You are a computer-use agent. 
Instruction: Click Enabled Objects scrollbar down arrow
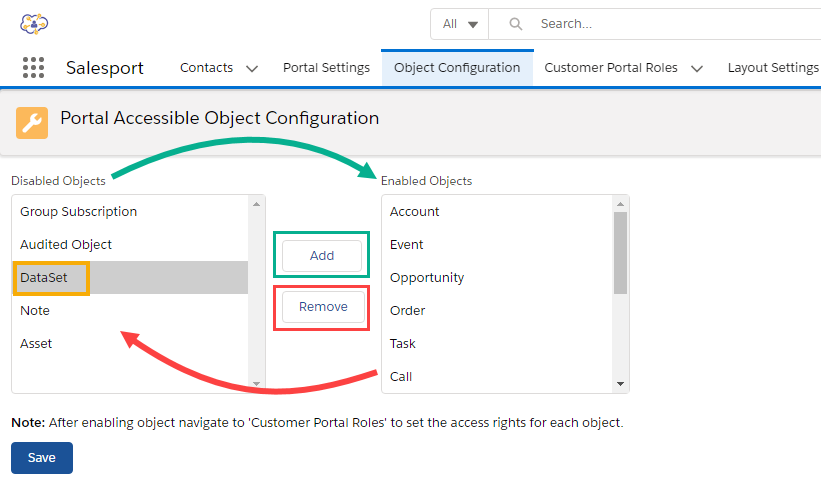tap(621, 384)
